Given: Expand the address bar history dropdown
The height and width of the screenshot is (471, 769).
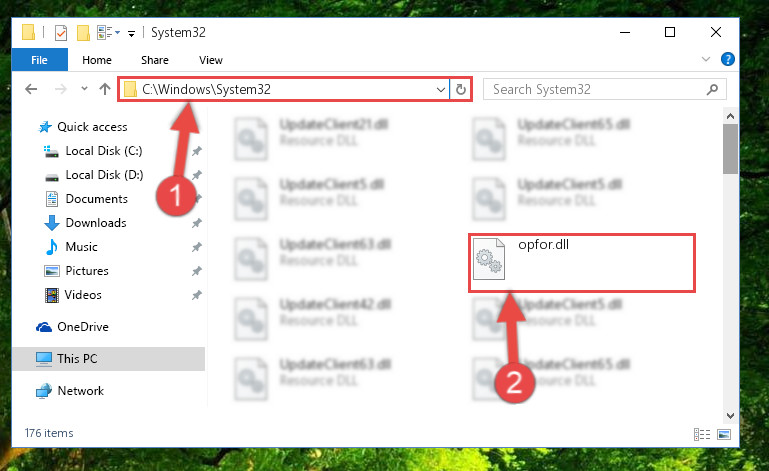Looking at the screenshot, I should 440,89.
